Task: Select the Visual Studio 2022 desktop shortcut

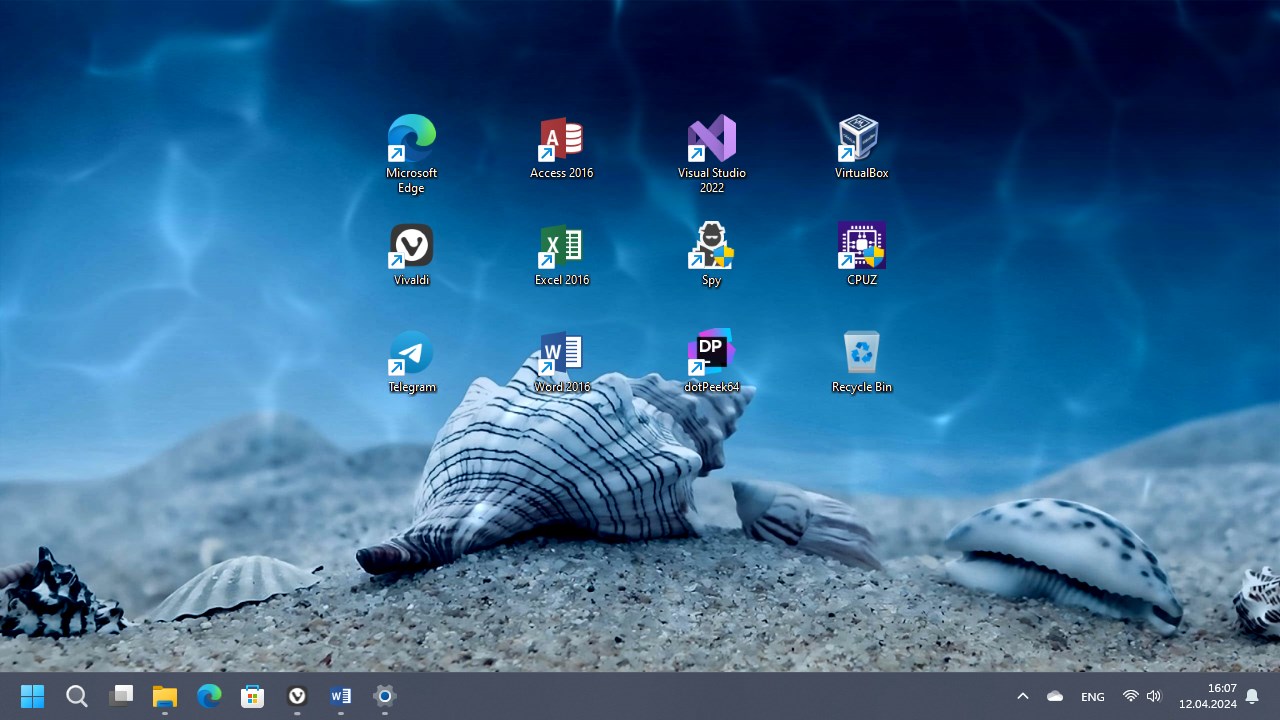Action: [711, 154]
